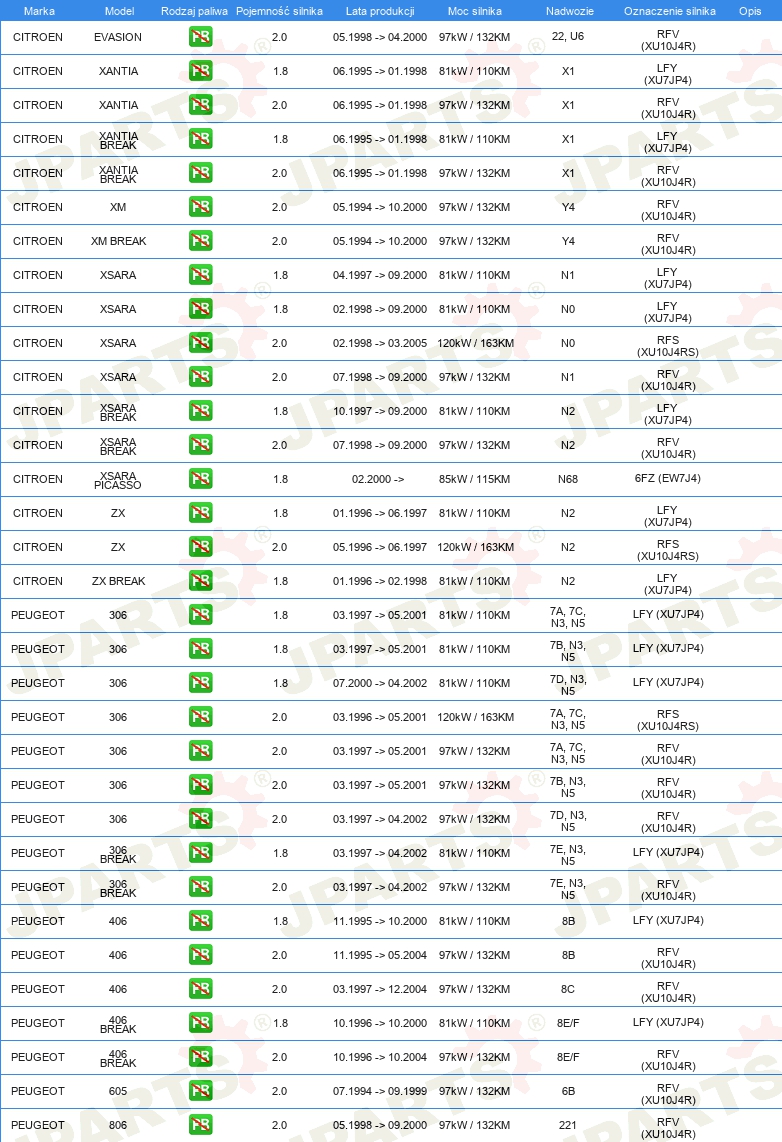Click the Rodzaj paliwa column header
Viewport: 782px width, 1142px height.
tap(194, 11)
